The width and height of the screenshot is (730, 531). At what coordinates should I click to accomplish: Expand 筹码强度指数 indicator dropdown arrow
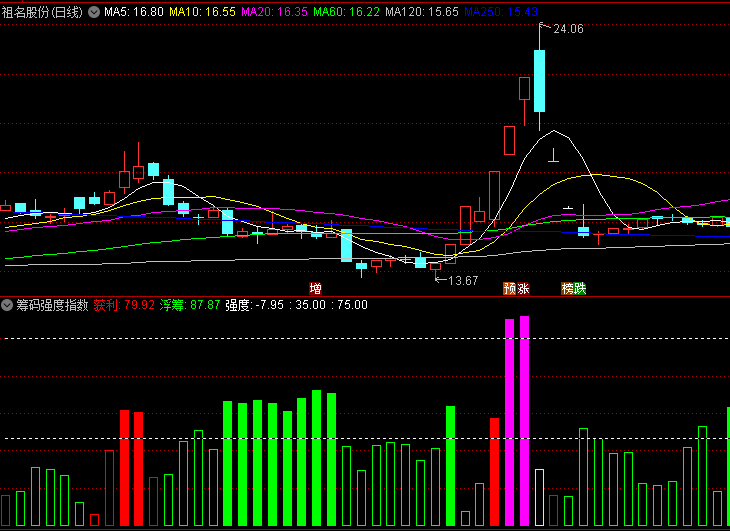[7, 305]
